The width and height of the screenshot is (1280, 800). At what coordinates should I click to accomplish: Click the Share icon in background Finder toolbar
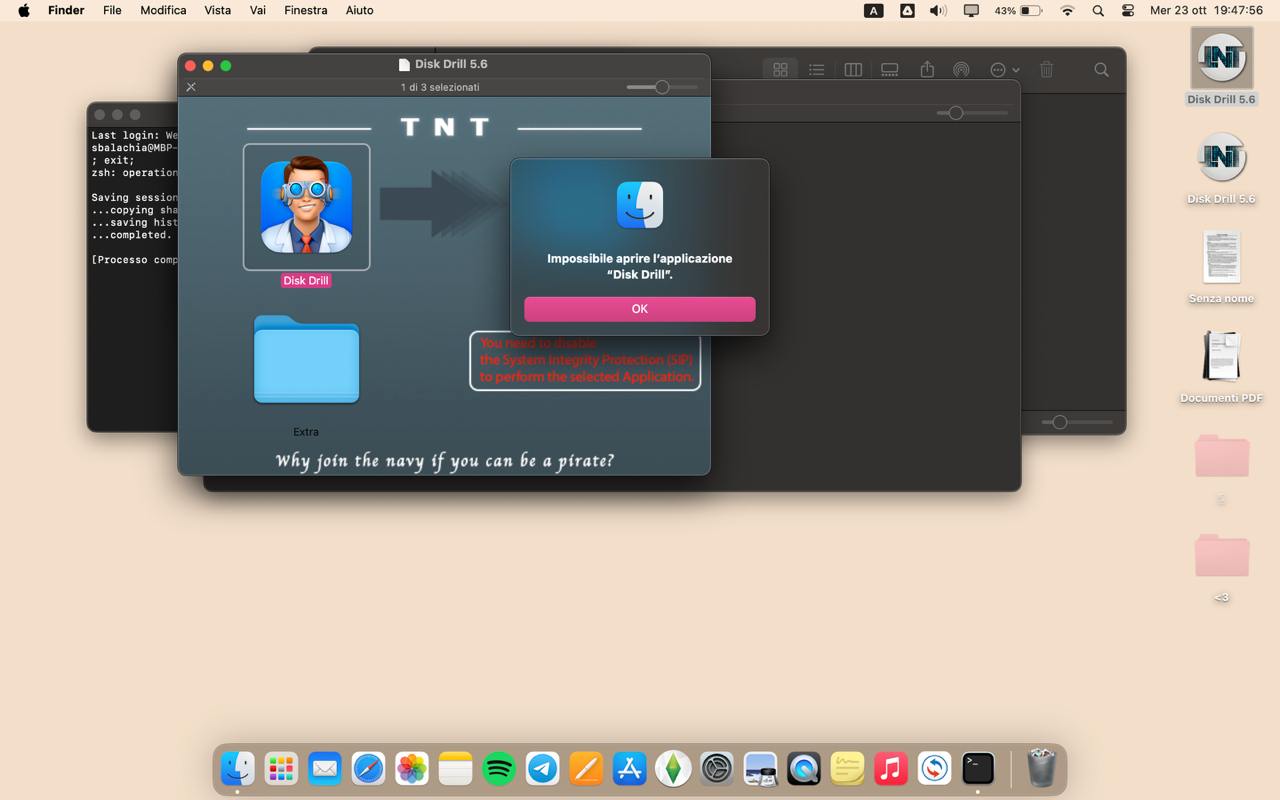pos(927,69)
